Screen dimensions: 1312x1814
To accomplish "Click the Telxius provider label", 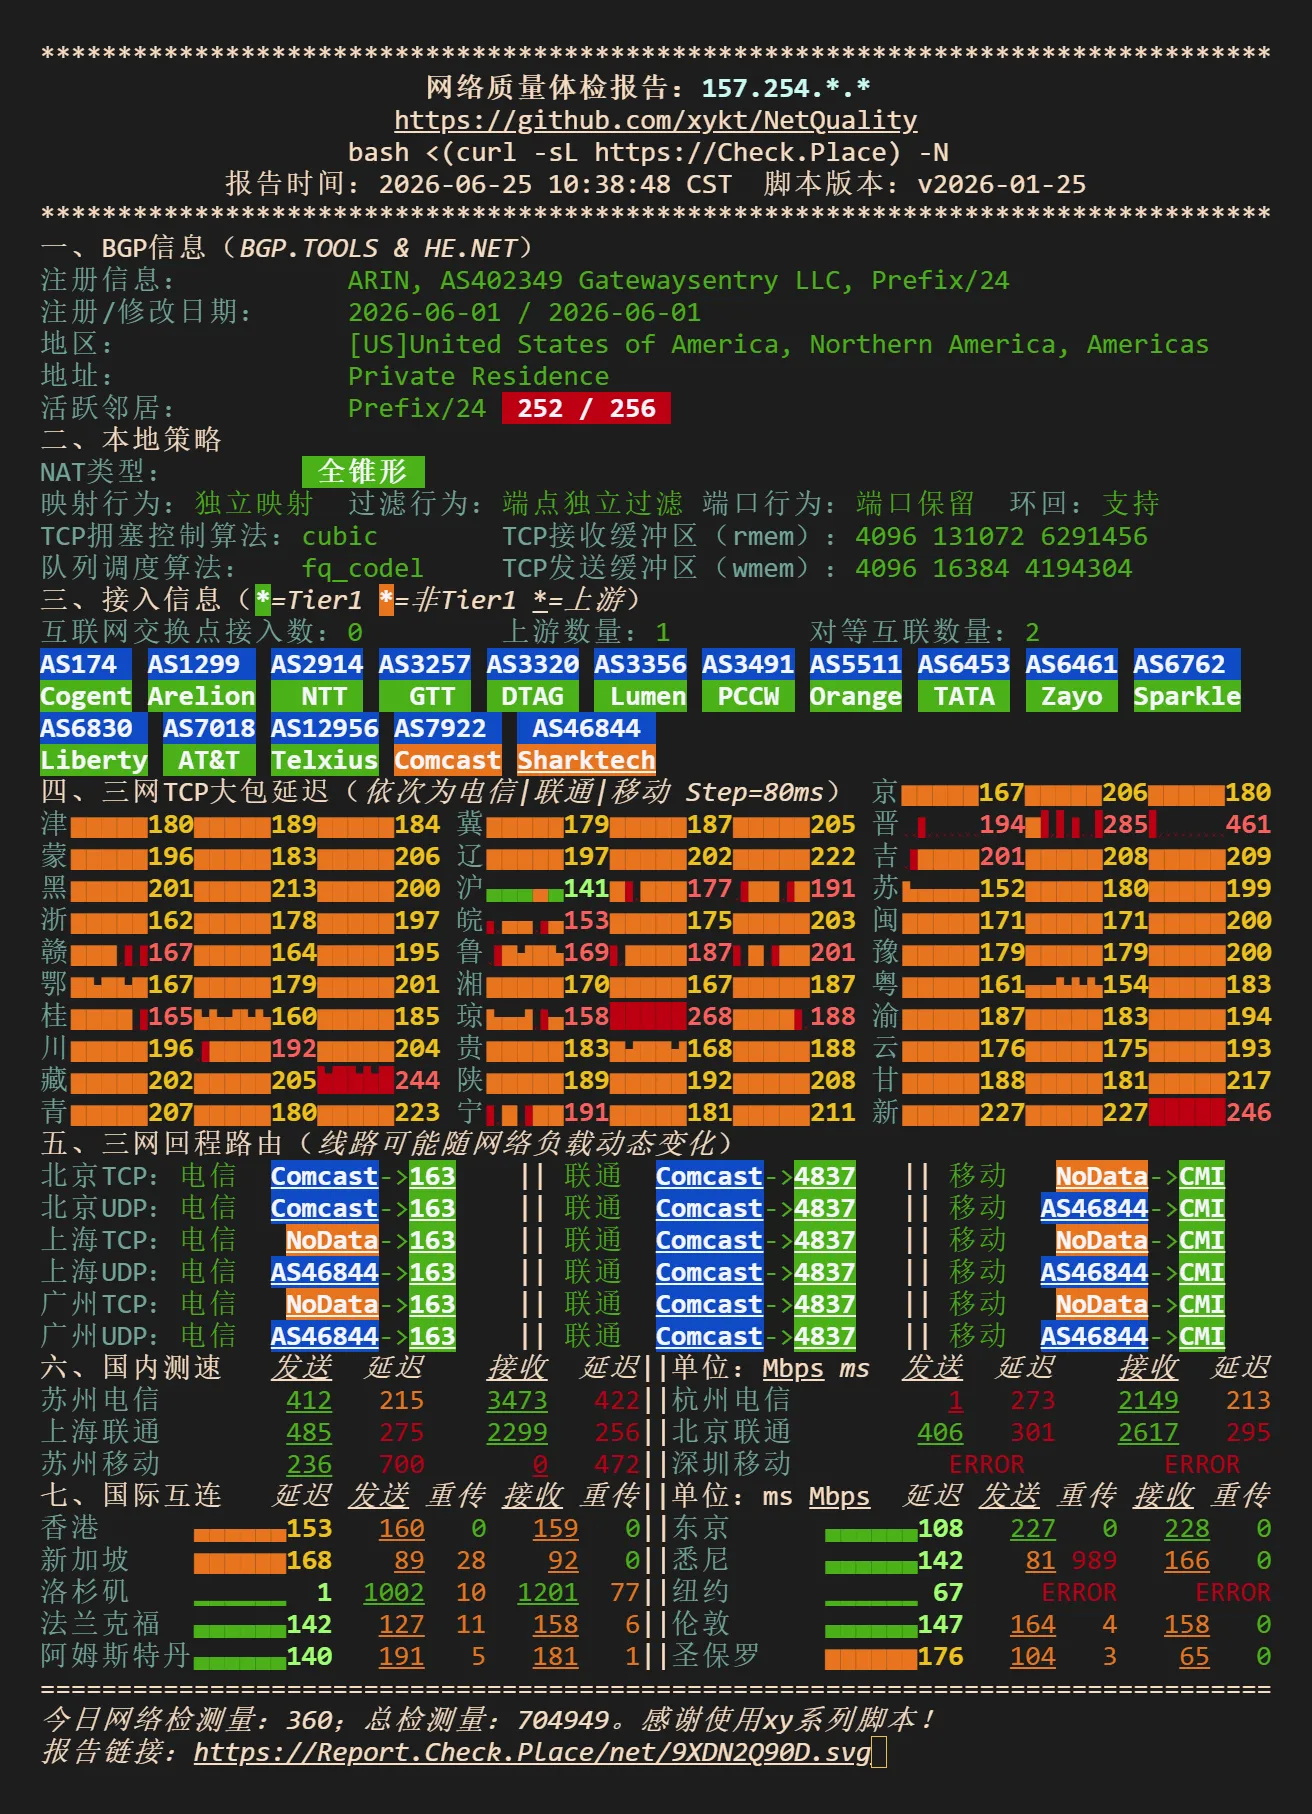I will 325,760.
